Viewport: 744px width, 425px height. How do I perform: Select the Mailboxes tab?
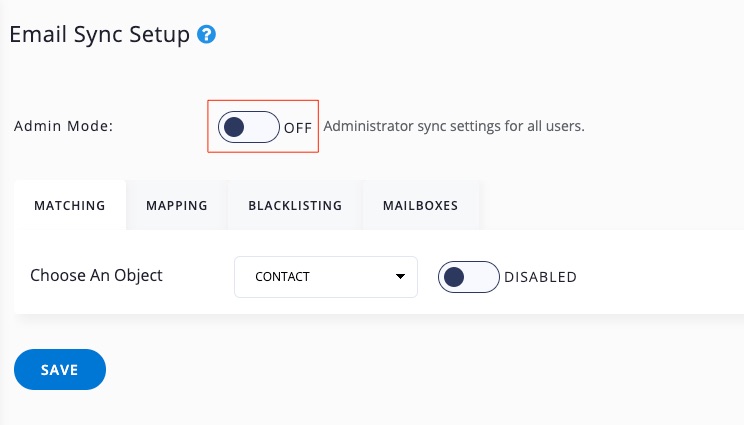420,206
